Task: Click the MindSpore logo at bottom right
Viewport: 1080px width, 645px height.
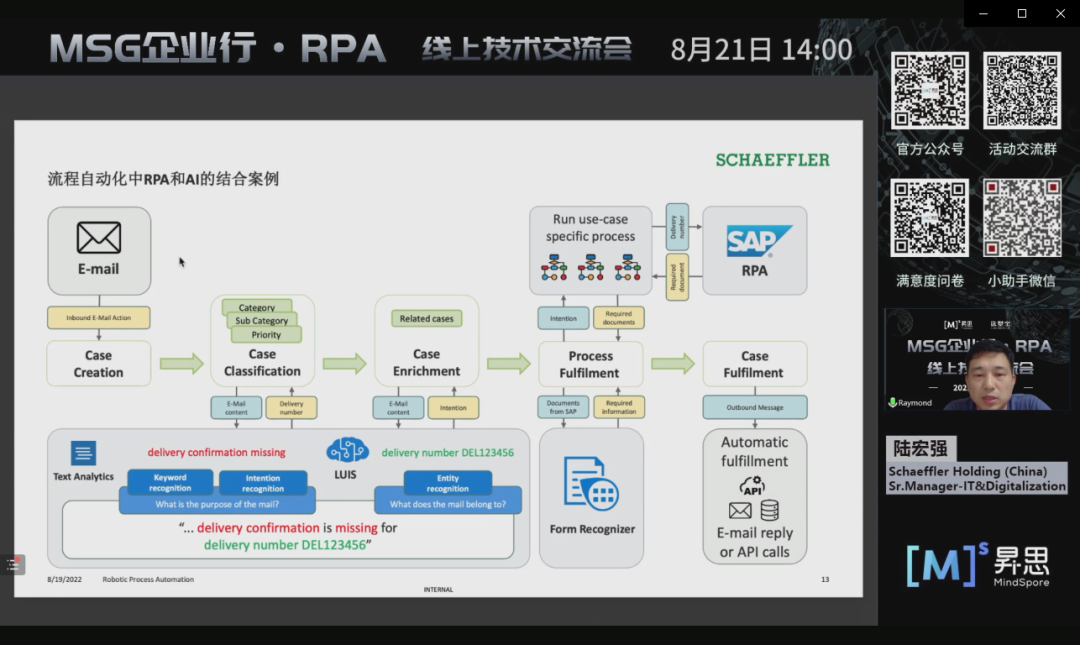Action: pyautogui.click(x=977, y=565)
